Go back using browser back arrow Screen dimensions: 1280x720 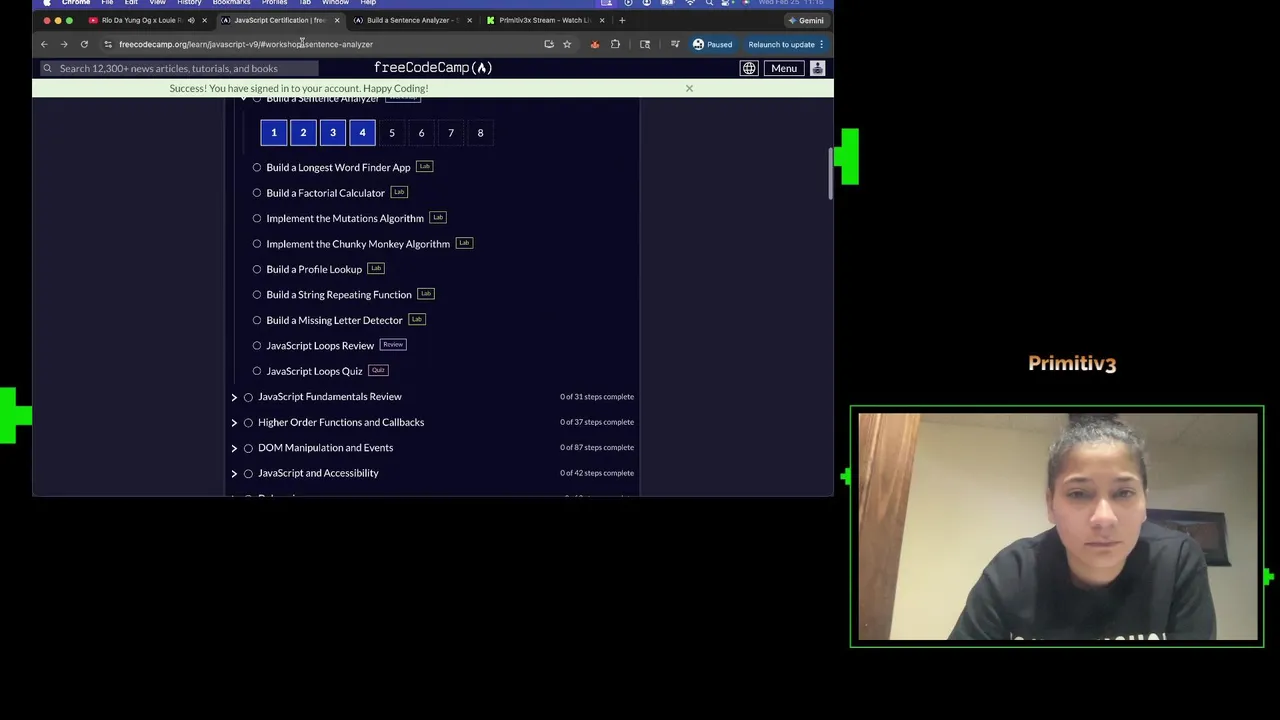coord(44,44)
